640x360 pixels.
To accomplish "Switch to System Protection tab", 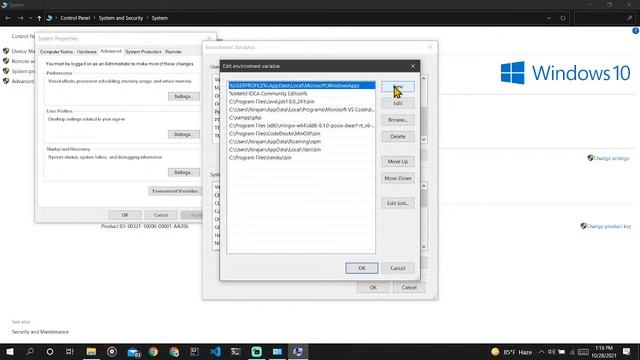I will [x=143, y=52].
